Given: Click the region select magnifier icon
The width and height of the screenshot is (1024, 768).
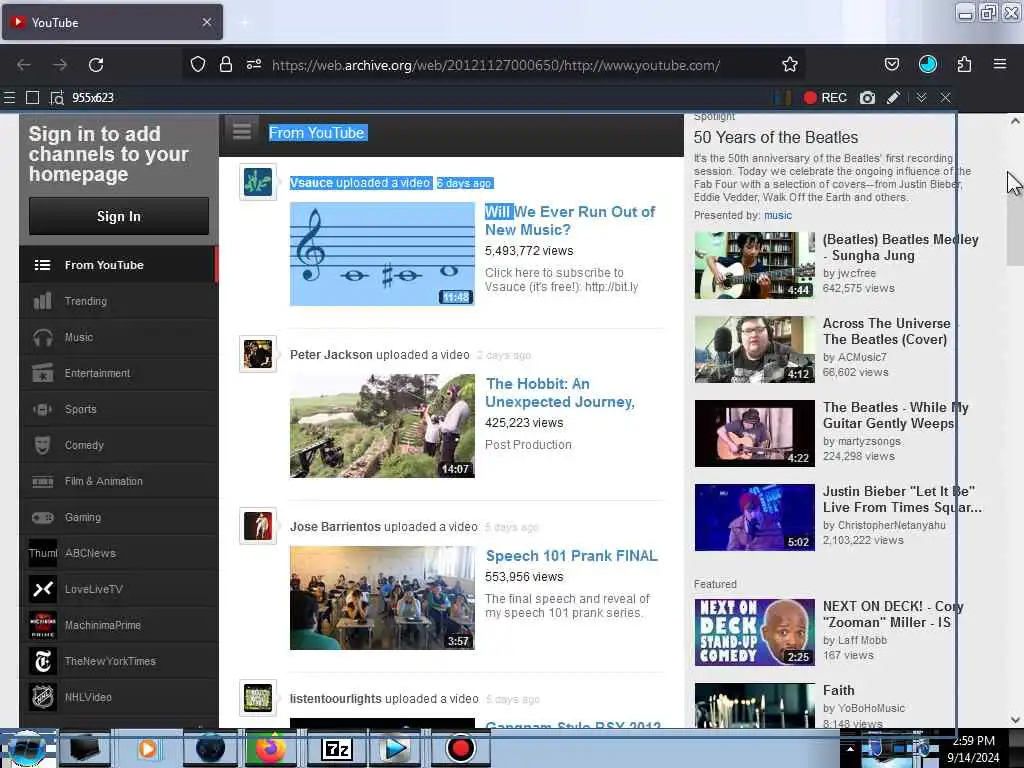Looking at the screenshot, I should [x=57, y=98].
